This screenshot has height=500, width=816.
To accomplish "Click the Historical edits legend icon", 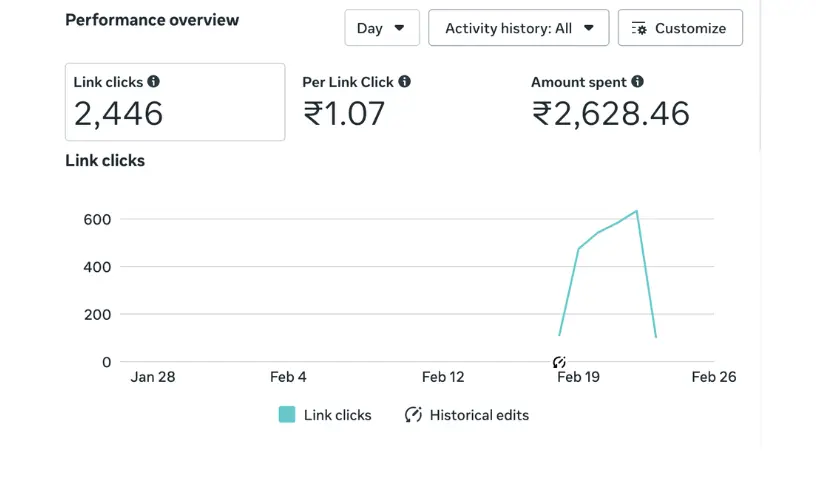I will (413, 415).
